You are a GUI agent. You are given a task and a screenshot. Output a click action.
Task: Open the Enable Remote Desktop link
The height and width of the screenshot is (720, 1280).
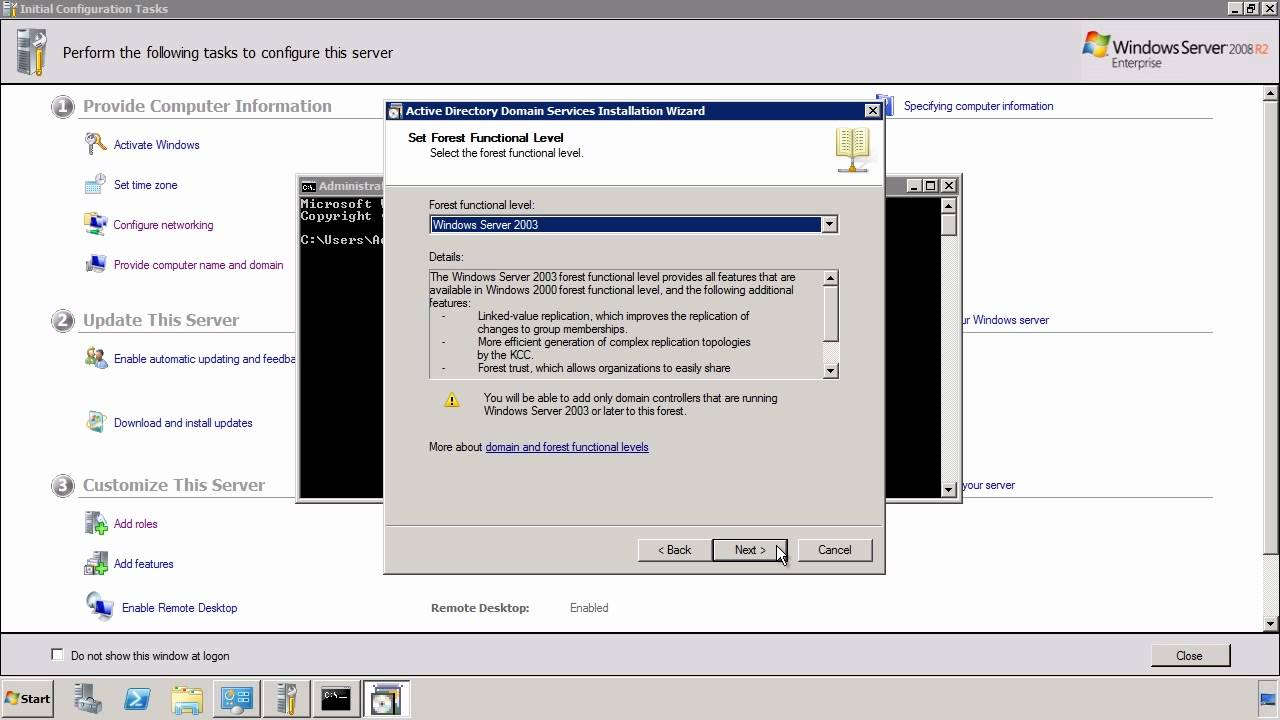click(180, 608)
